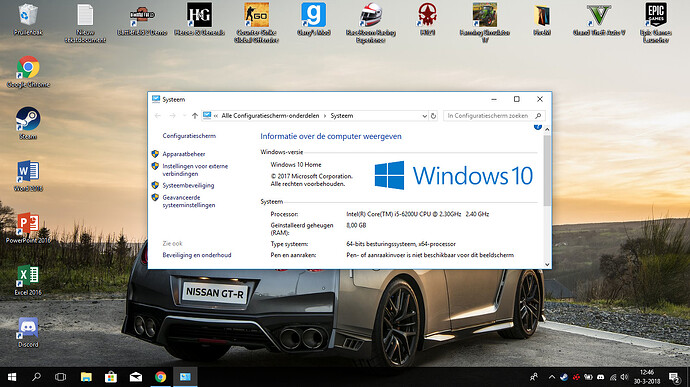Click the red tray icon next to Steam
This screenshot has width=690, height=387.
click(576, 377)
